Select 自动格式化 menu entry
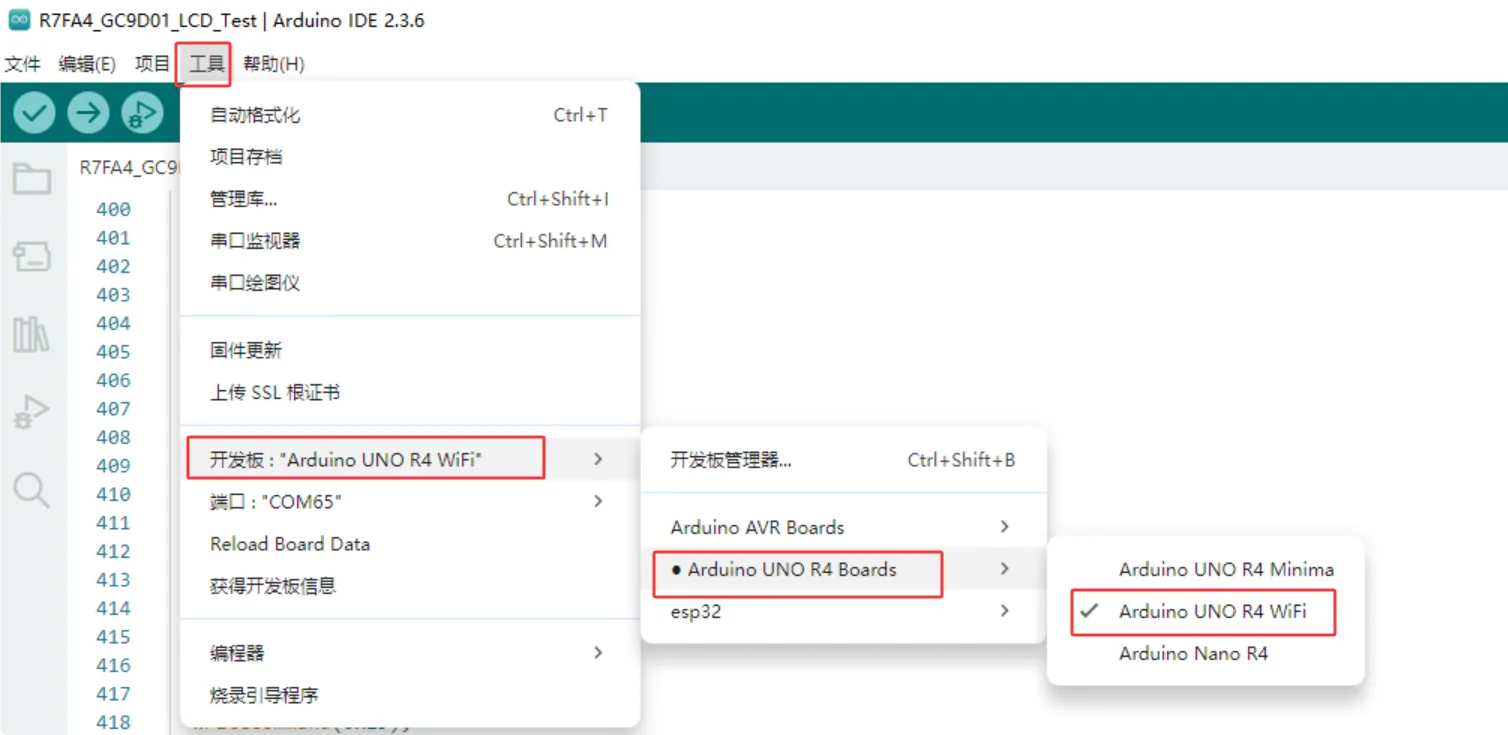The image size is (1508, 735). (409, 115)
